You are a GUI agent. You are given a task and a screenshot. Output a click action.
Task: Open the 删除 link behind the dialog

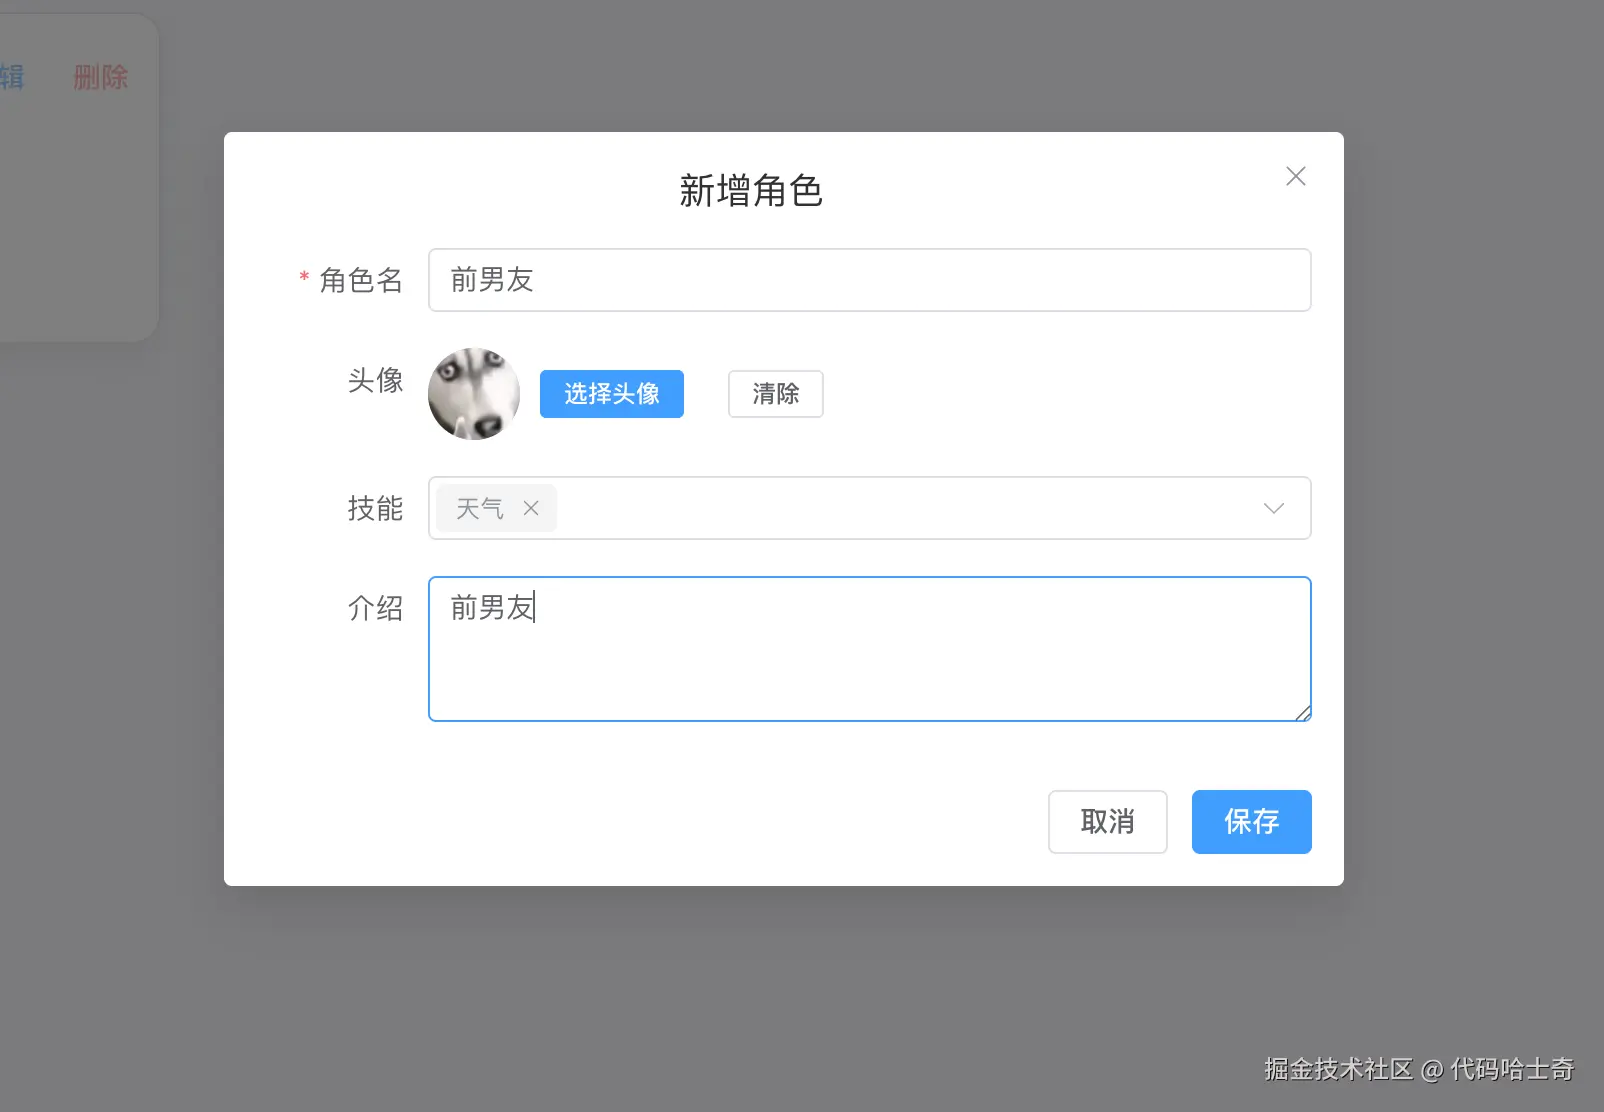[x=99, y=77]
